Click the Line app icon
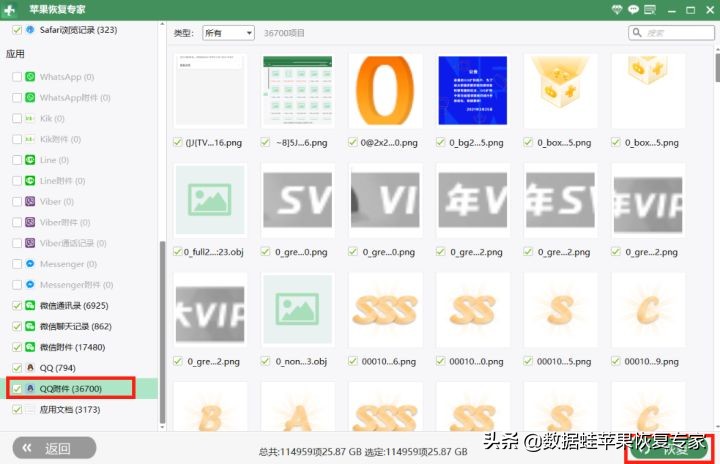Viewport: 720px width, 464px height. click(30, 160)
